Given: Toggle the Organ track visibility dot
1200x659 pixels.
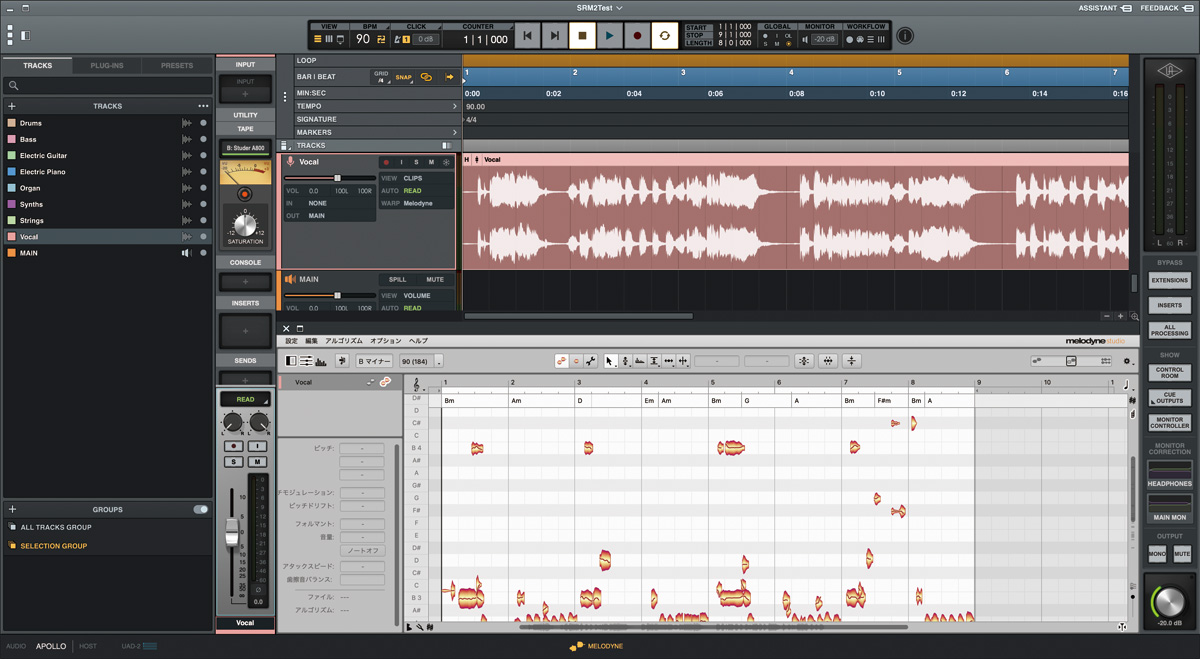Looking at the screenshot, I should pos(203,188).
